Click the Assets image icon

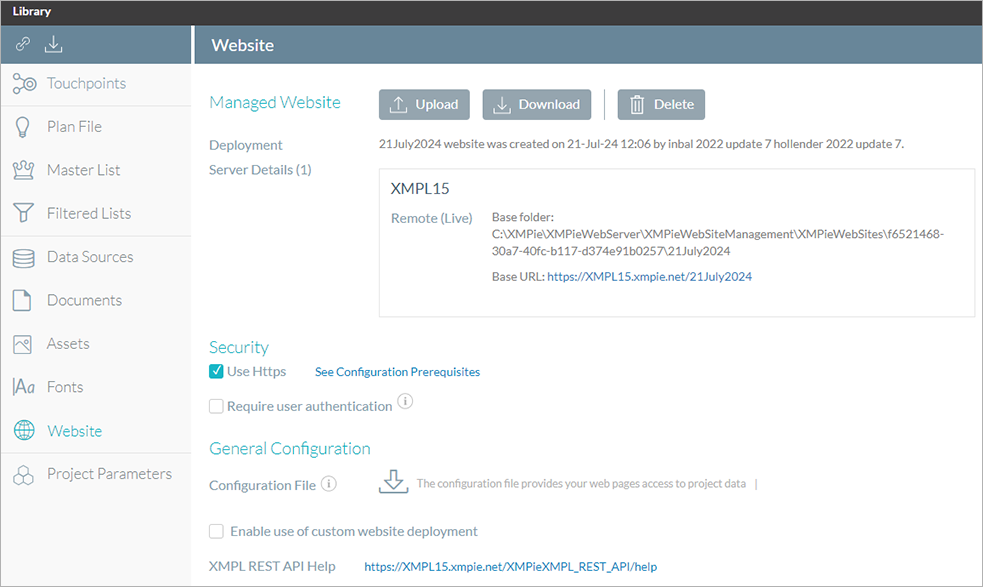23,344
